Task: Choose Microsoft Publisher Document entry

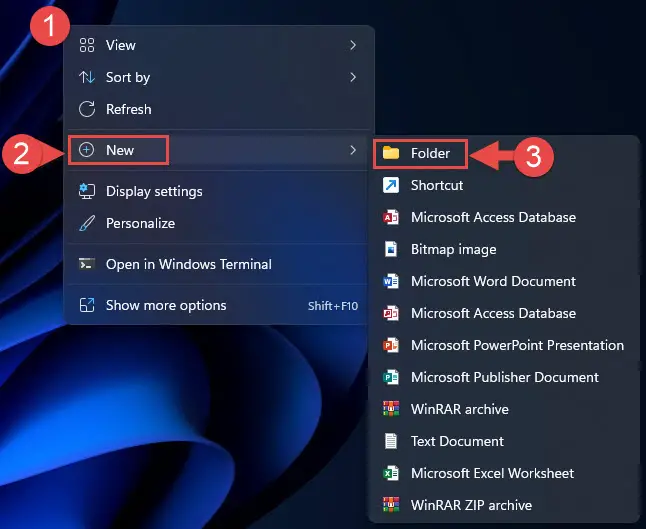Action: [x=504, y=377]
